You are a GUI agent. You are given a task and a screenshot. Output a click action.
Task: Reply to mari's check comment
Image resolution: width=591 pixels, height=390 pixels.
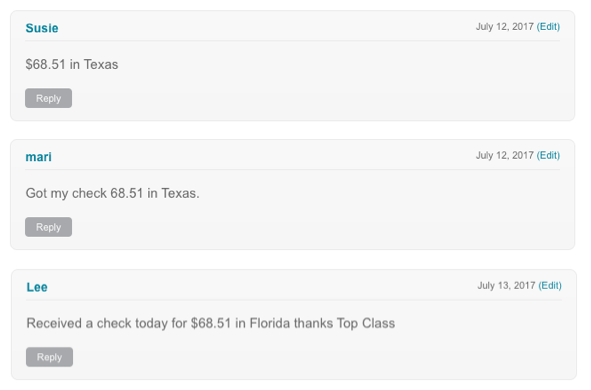pyautogui.click(x=48, y=227)
